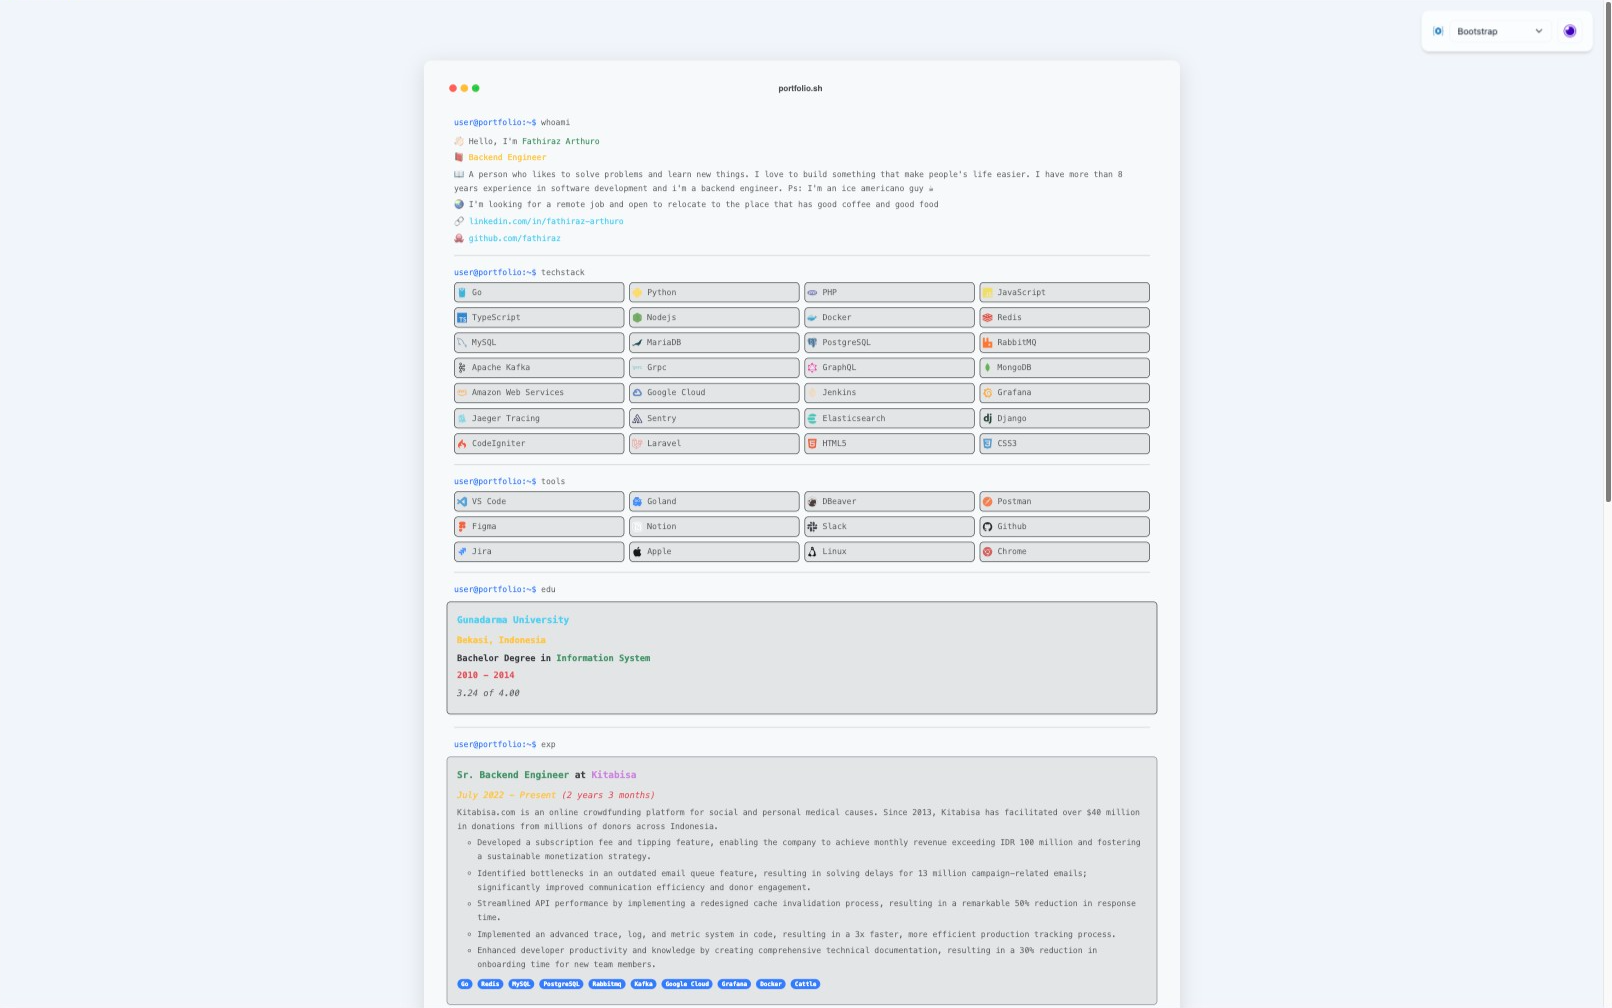The height and width of the screenshot is (1008, 1612).
Task: Click the Google Cloud icon in techstack grid
Action: tap(637, 392)
